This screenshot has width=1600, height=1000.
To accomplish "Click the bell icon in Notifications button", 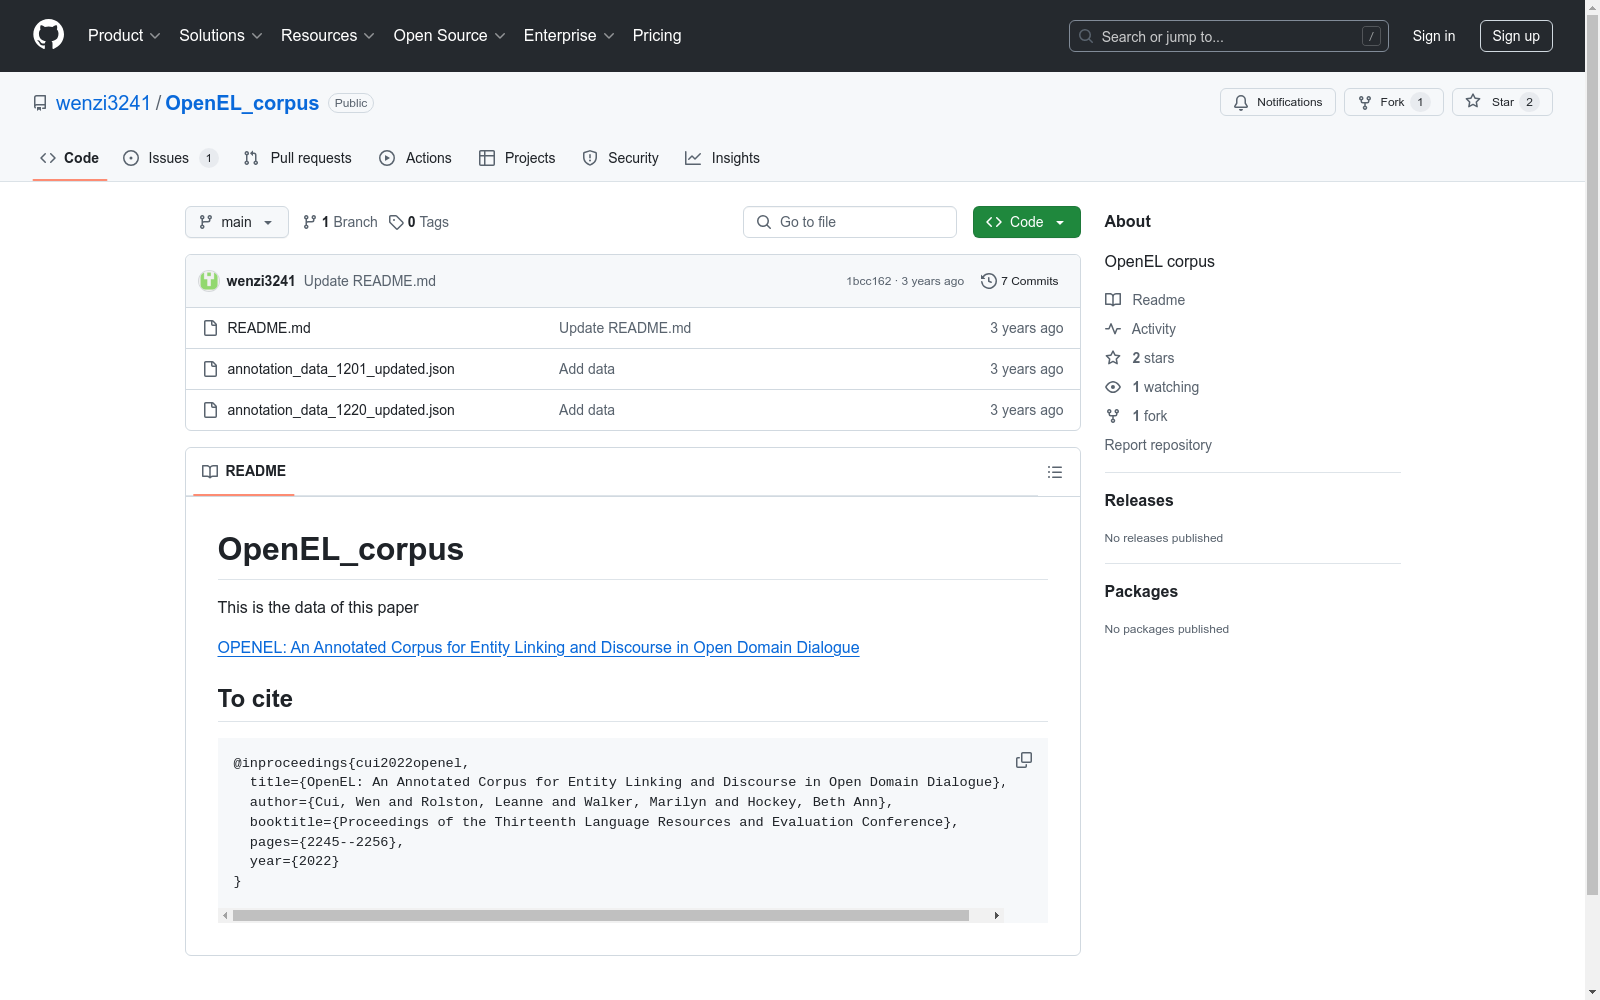I will (x=1241, y=102).
